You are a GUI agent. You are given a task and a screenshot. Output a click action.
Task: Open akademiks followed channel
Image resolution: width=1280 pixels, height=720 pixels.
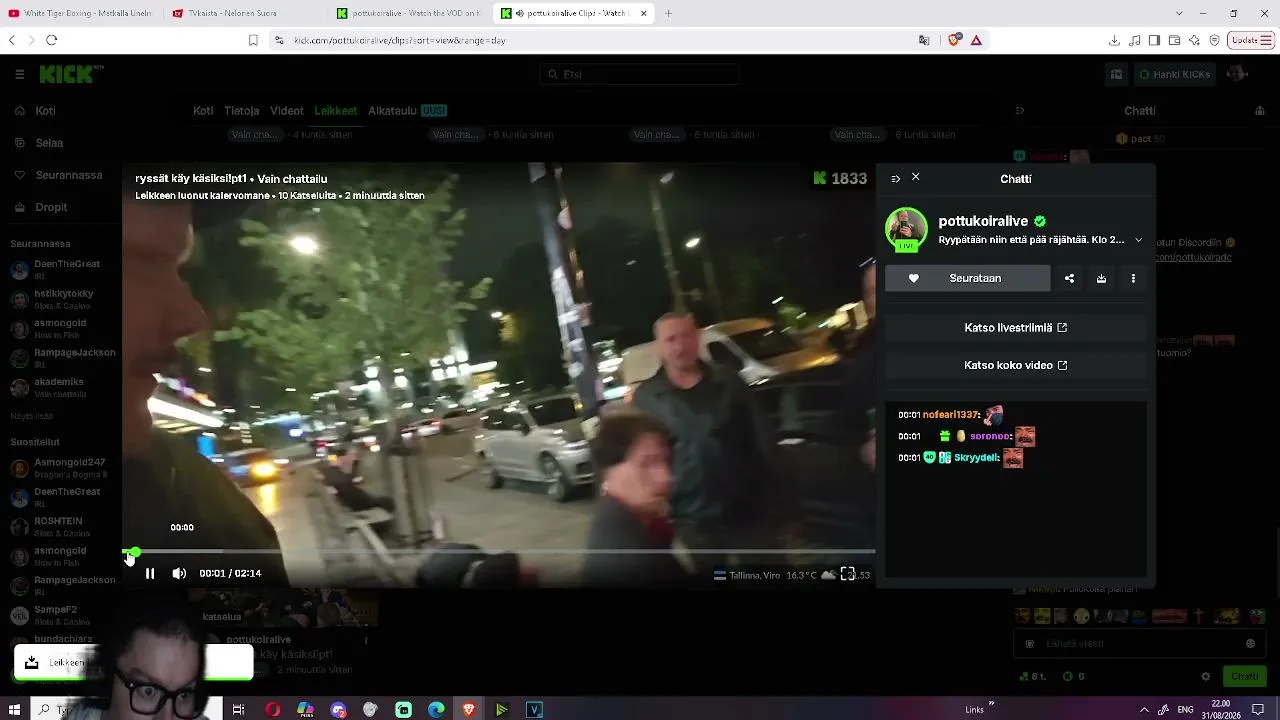(x=60, y=386)
